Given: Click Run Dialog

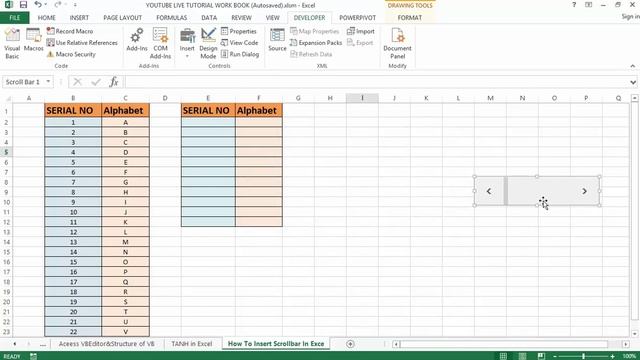Looking at the screenshot, I should 240,54.
